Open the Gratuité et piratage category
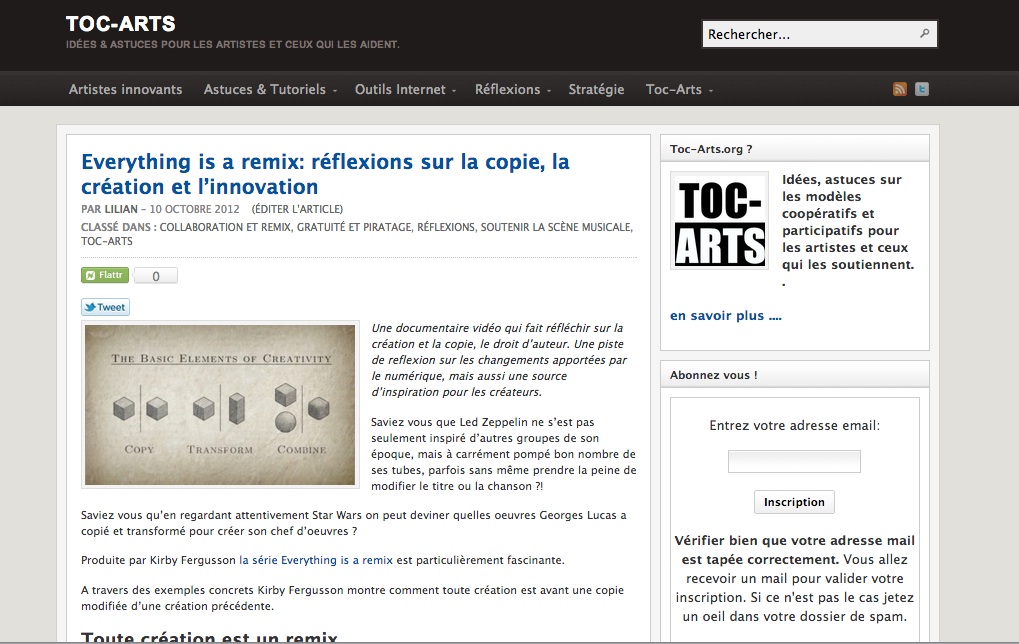This screenshot has width=1019, height=644. pos(354,227)
